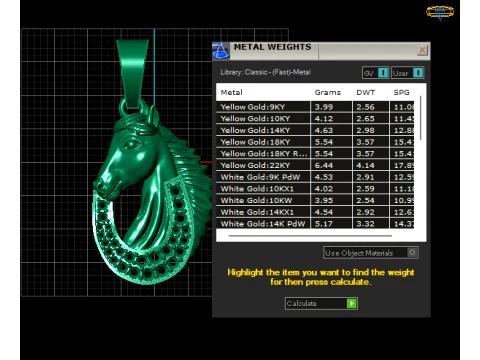
Task: Click the 2.56 DWT value
Action: 365,107
